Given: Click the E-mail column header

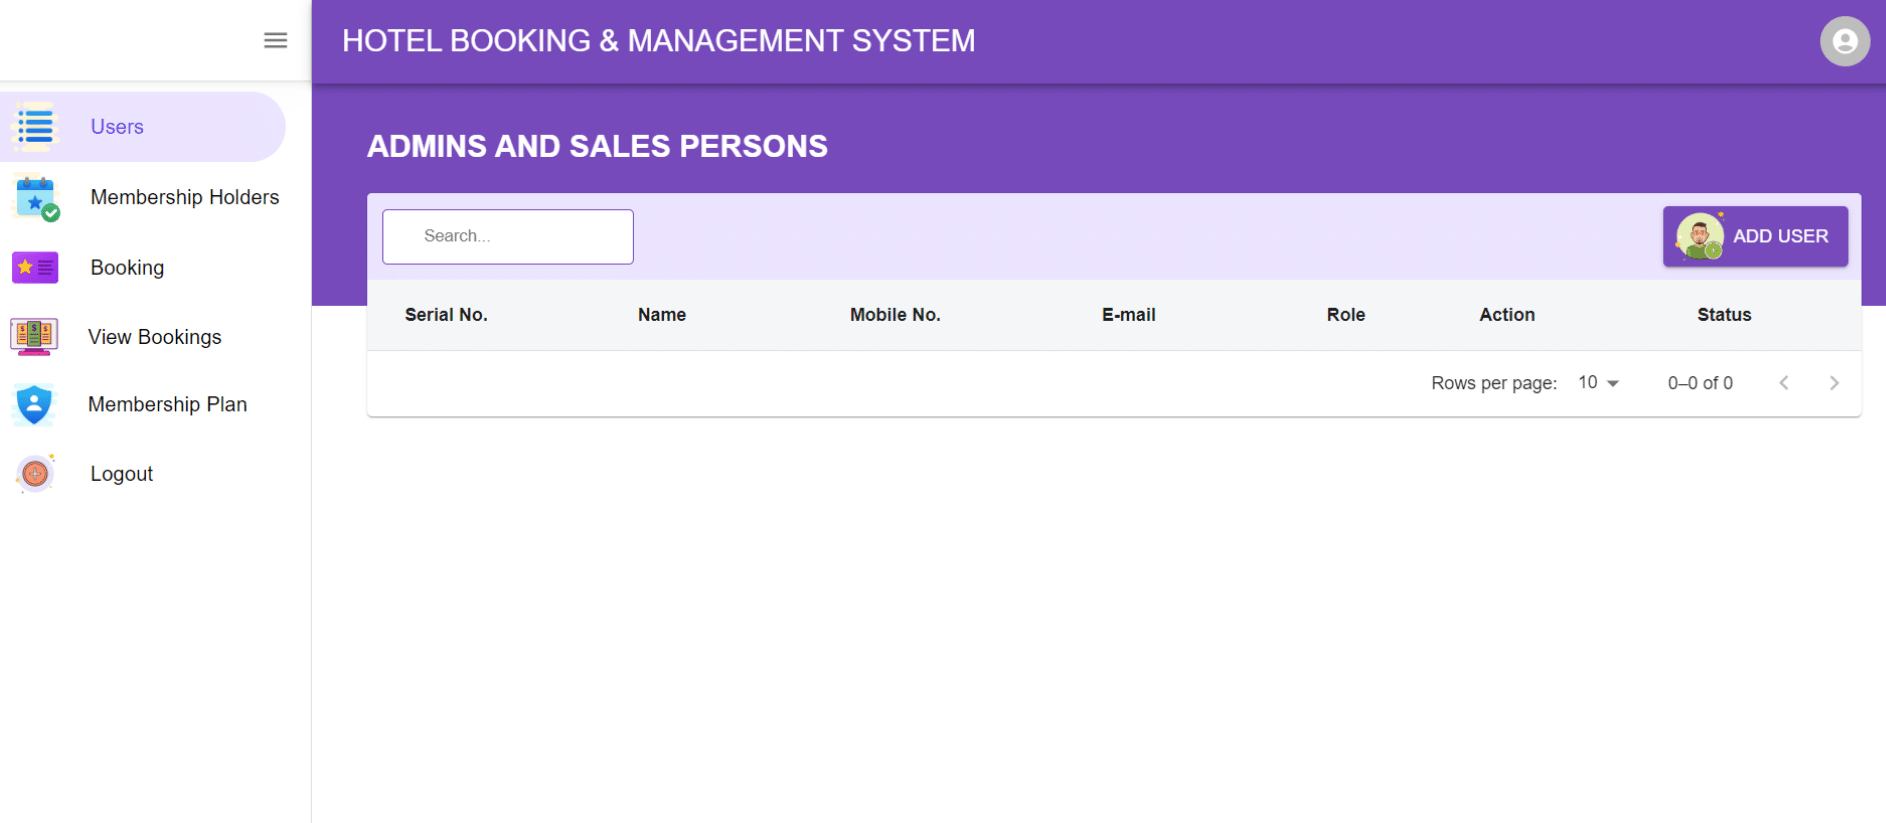Looking at the screenshot, I should pyautogui.click(x=1129, y=314).
